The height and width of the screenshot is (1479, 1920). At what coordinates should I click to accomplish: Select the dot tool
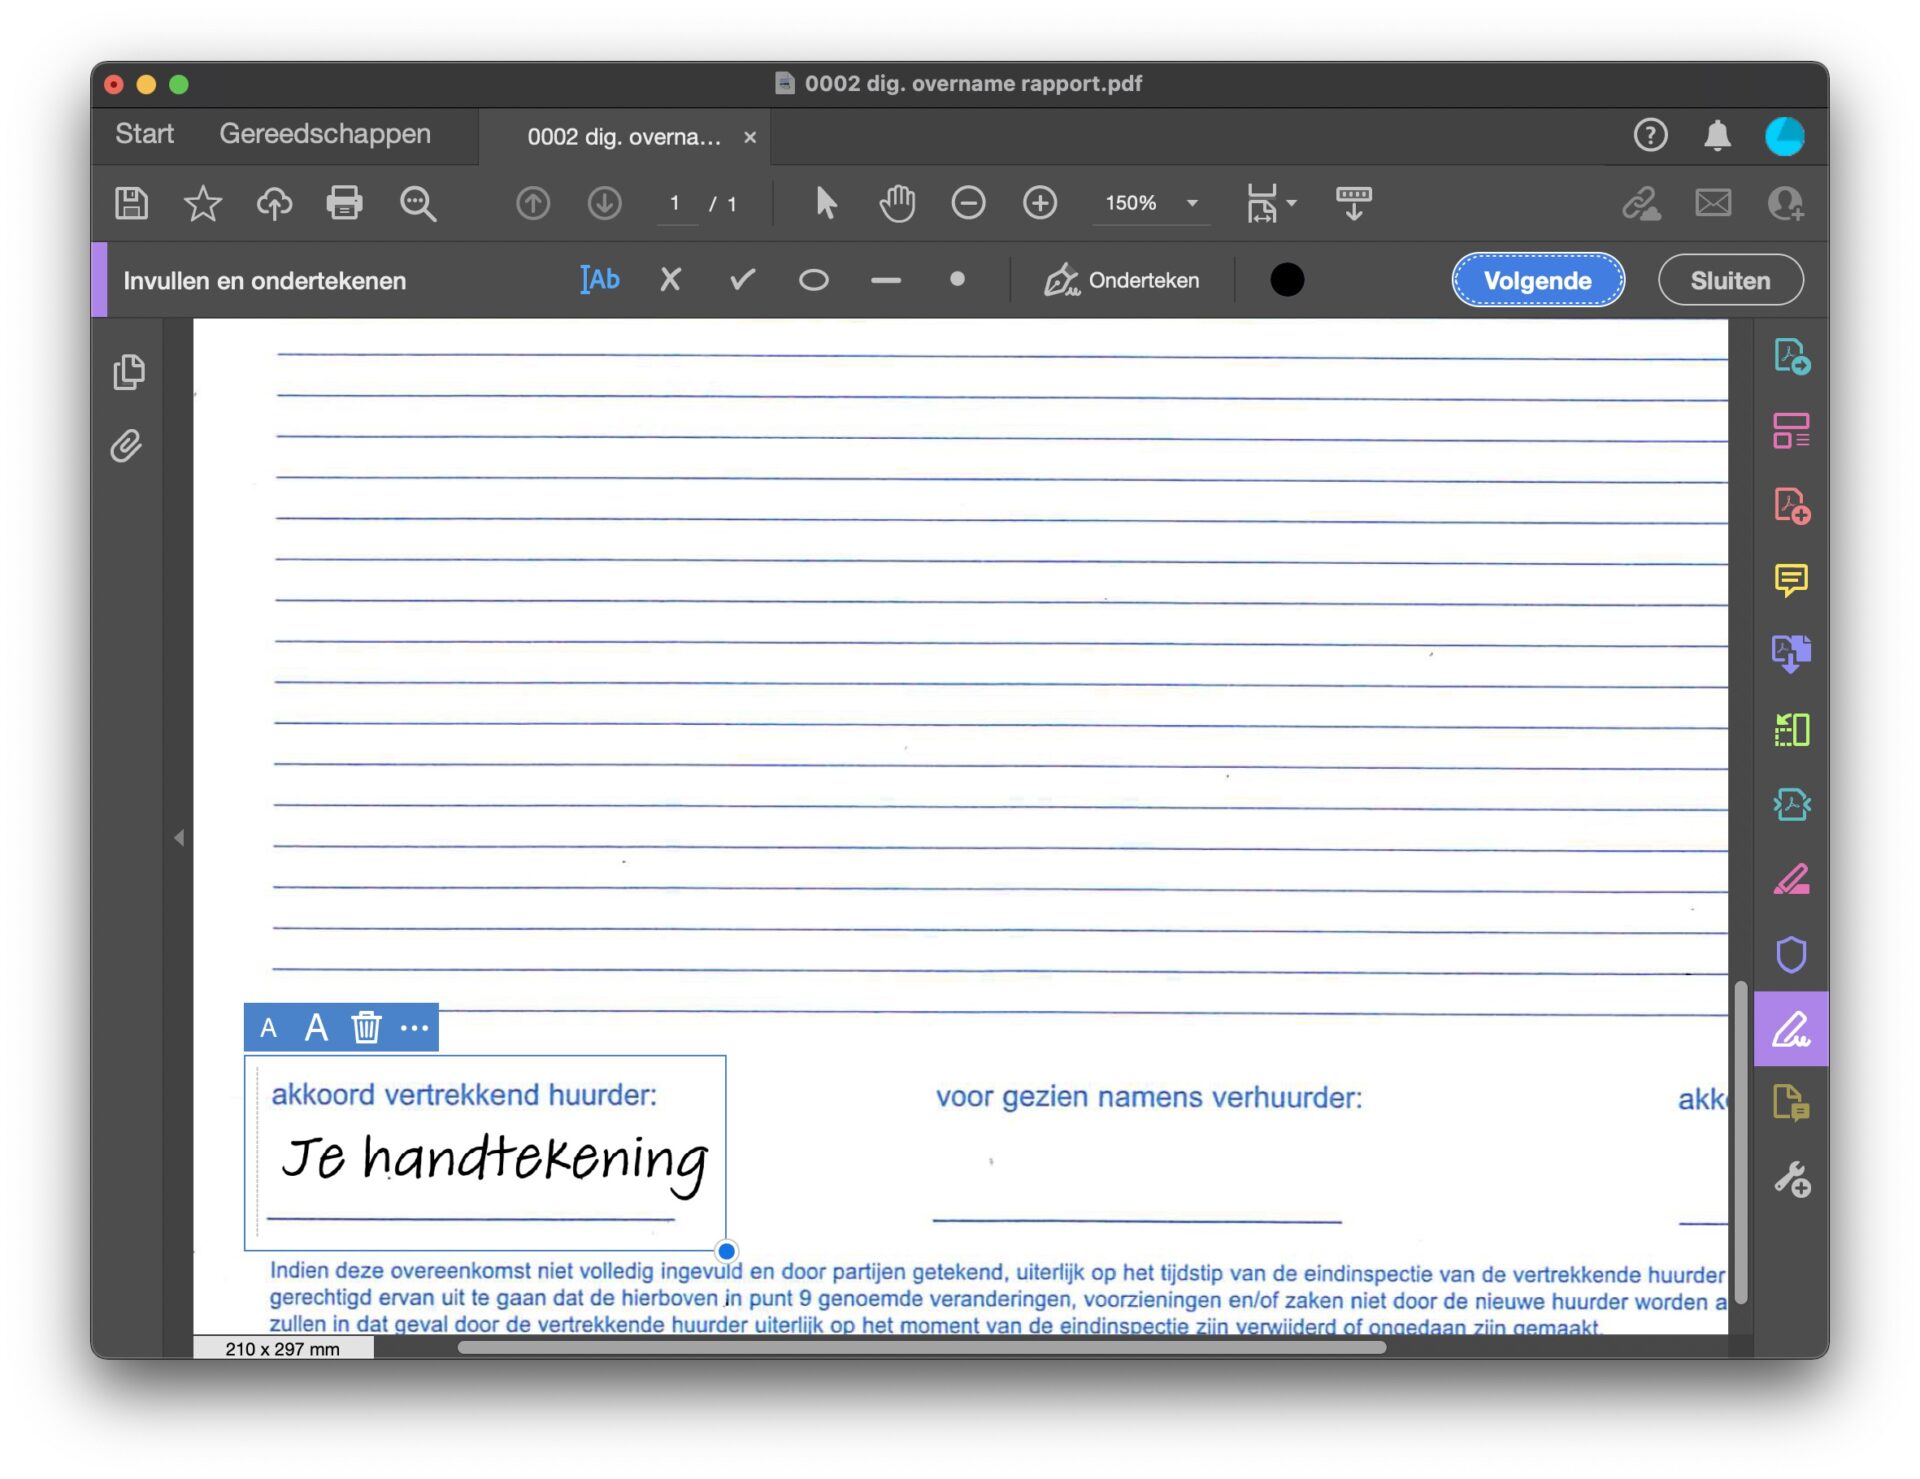point(957,279)
